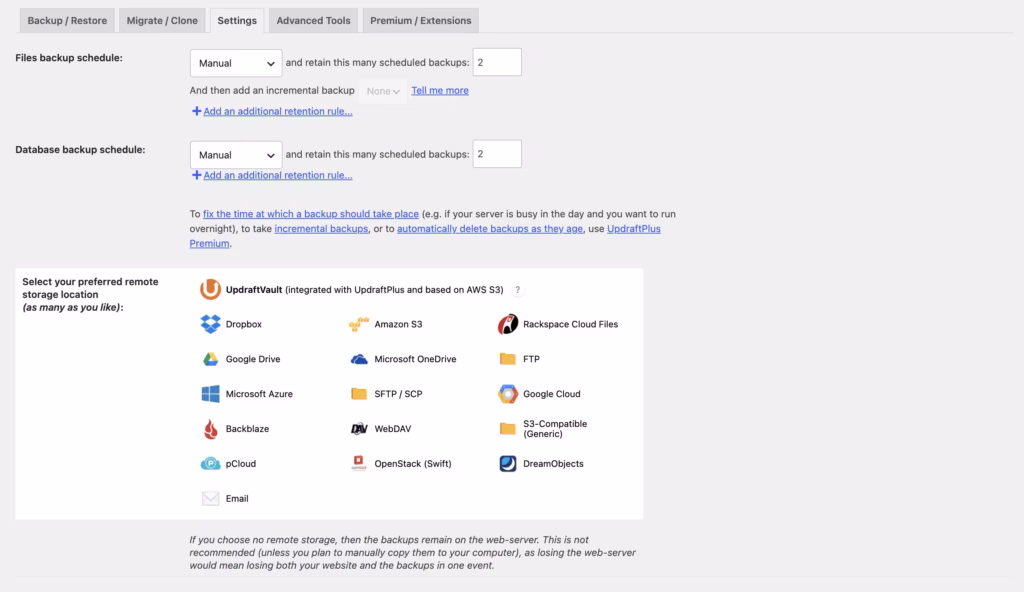Screen dimensions: 1024x592
Task: Click the WebDAV label text
Action: click(392, 429)
